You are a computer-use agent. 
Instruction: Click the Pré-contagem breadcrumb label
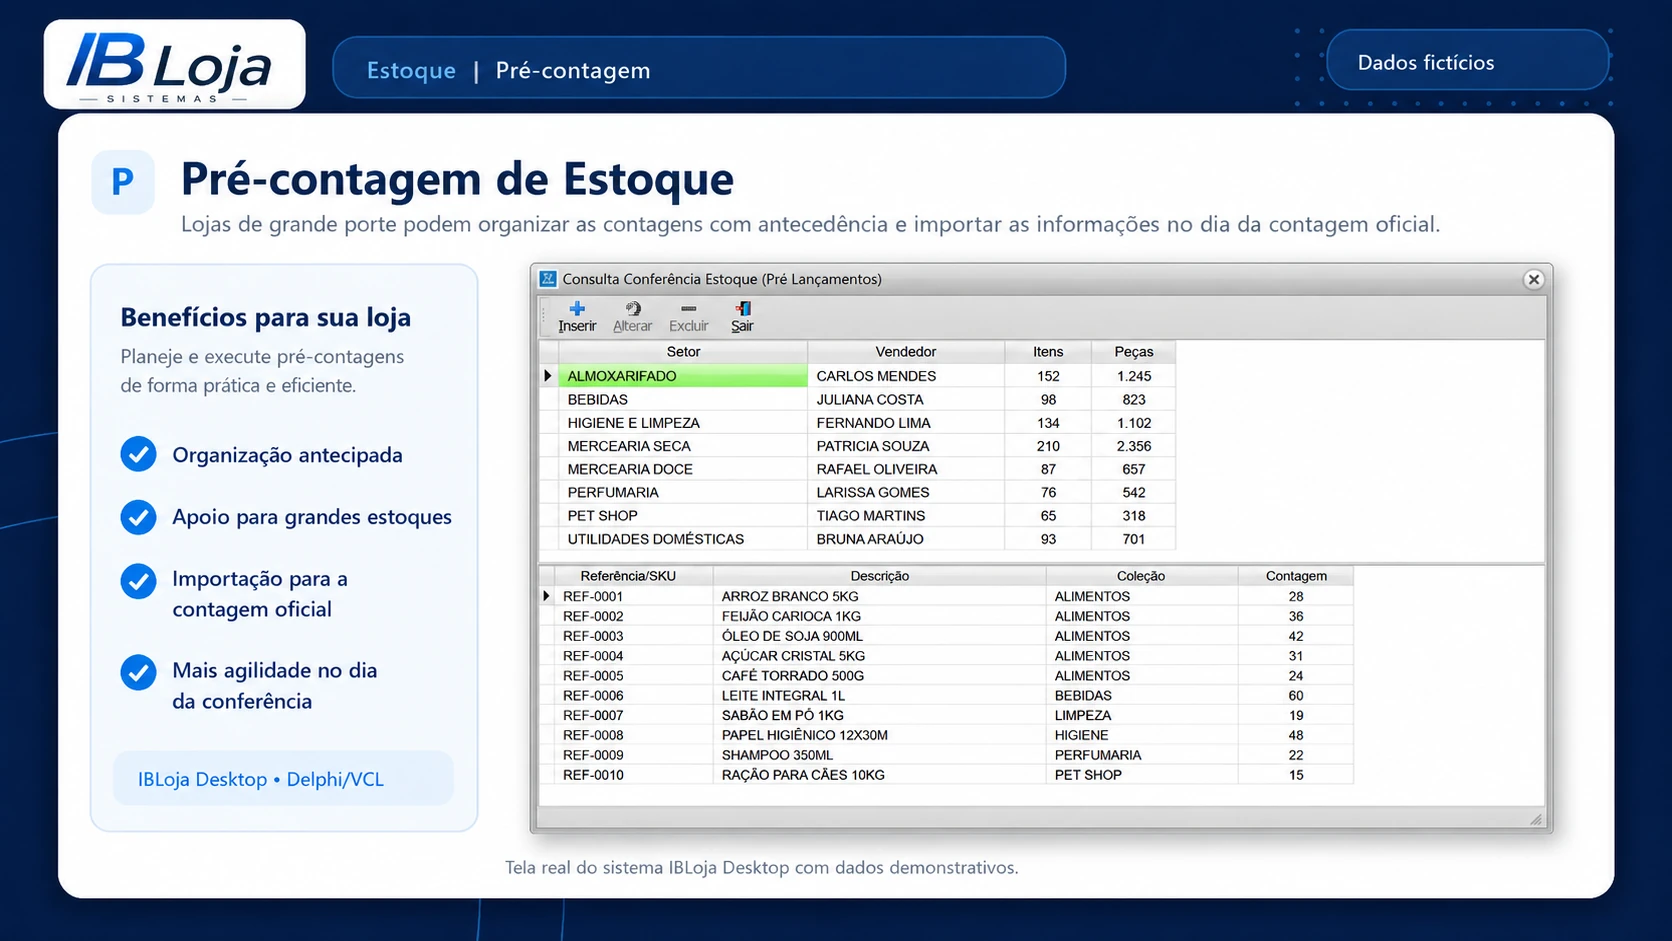tap(573, 70)
